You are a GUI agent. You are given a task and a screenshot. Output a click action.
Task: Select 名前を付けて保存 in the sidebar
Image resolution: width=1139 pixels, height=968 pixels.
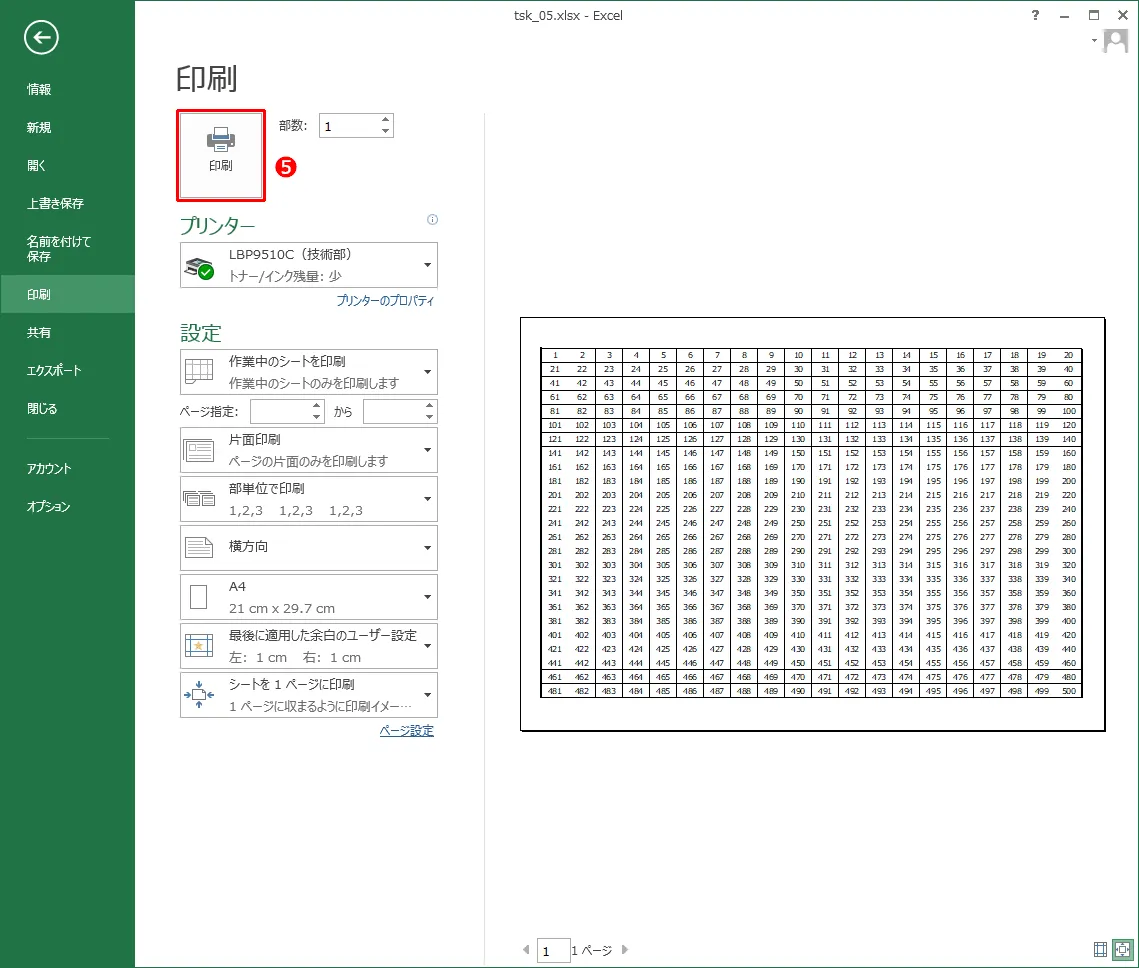[x=68, y=248]
